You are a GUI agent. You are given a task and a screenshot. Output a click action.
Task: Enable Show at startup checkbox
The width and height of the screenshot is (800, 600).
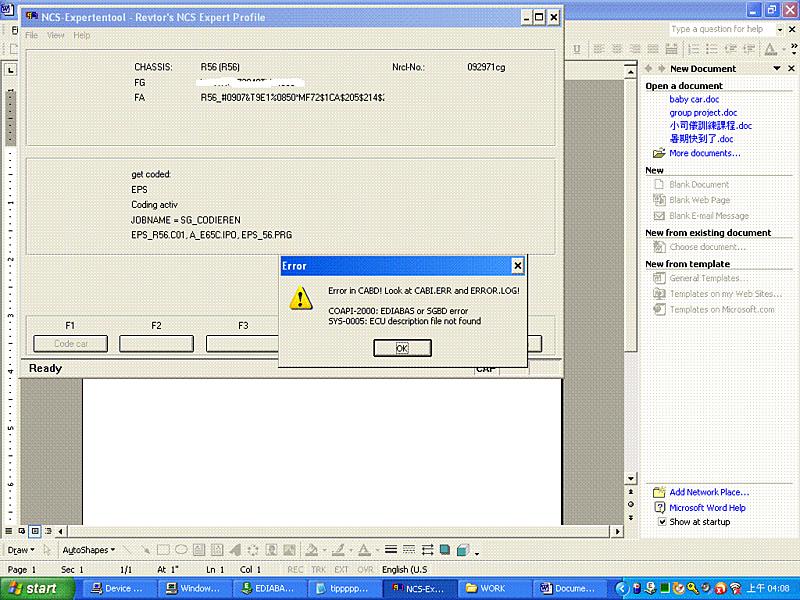click(x=661, y=522)
